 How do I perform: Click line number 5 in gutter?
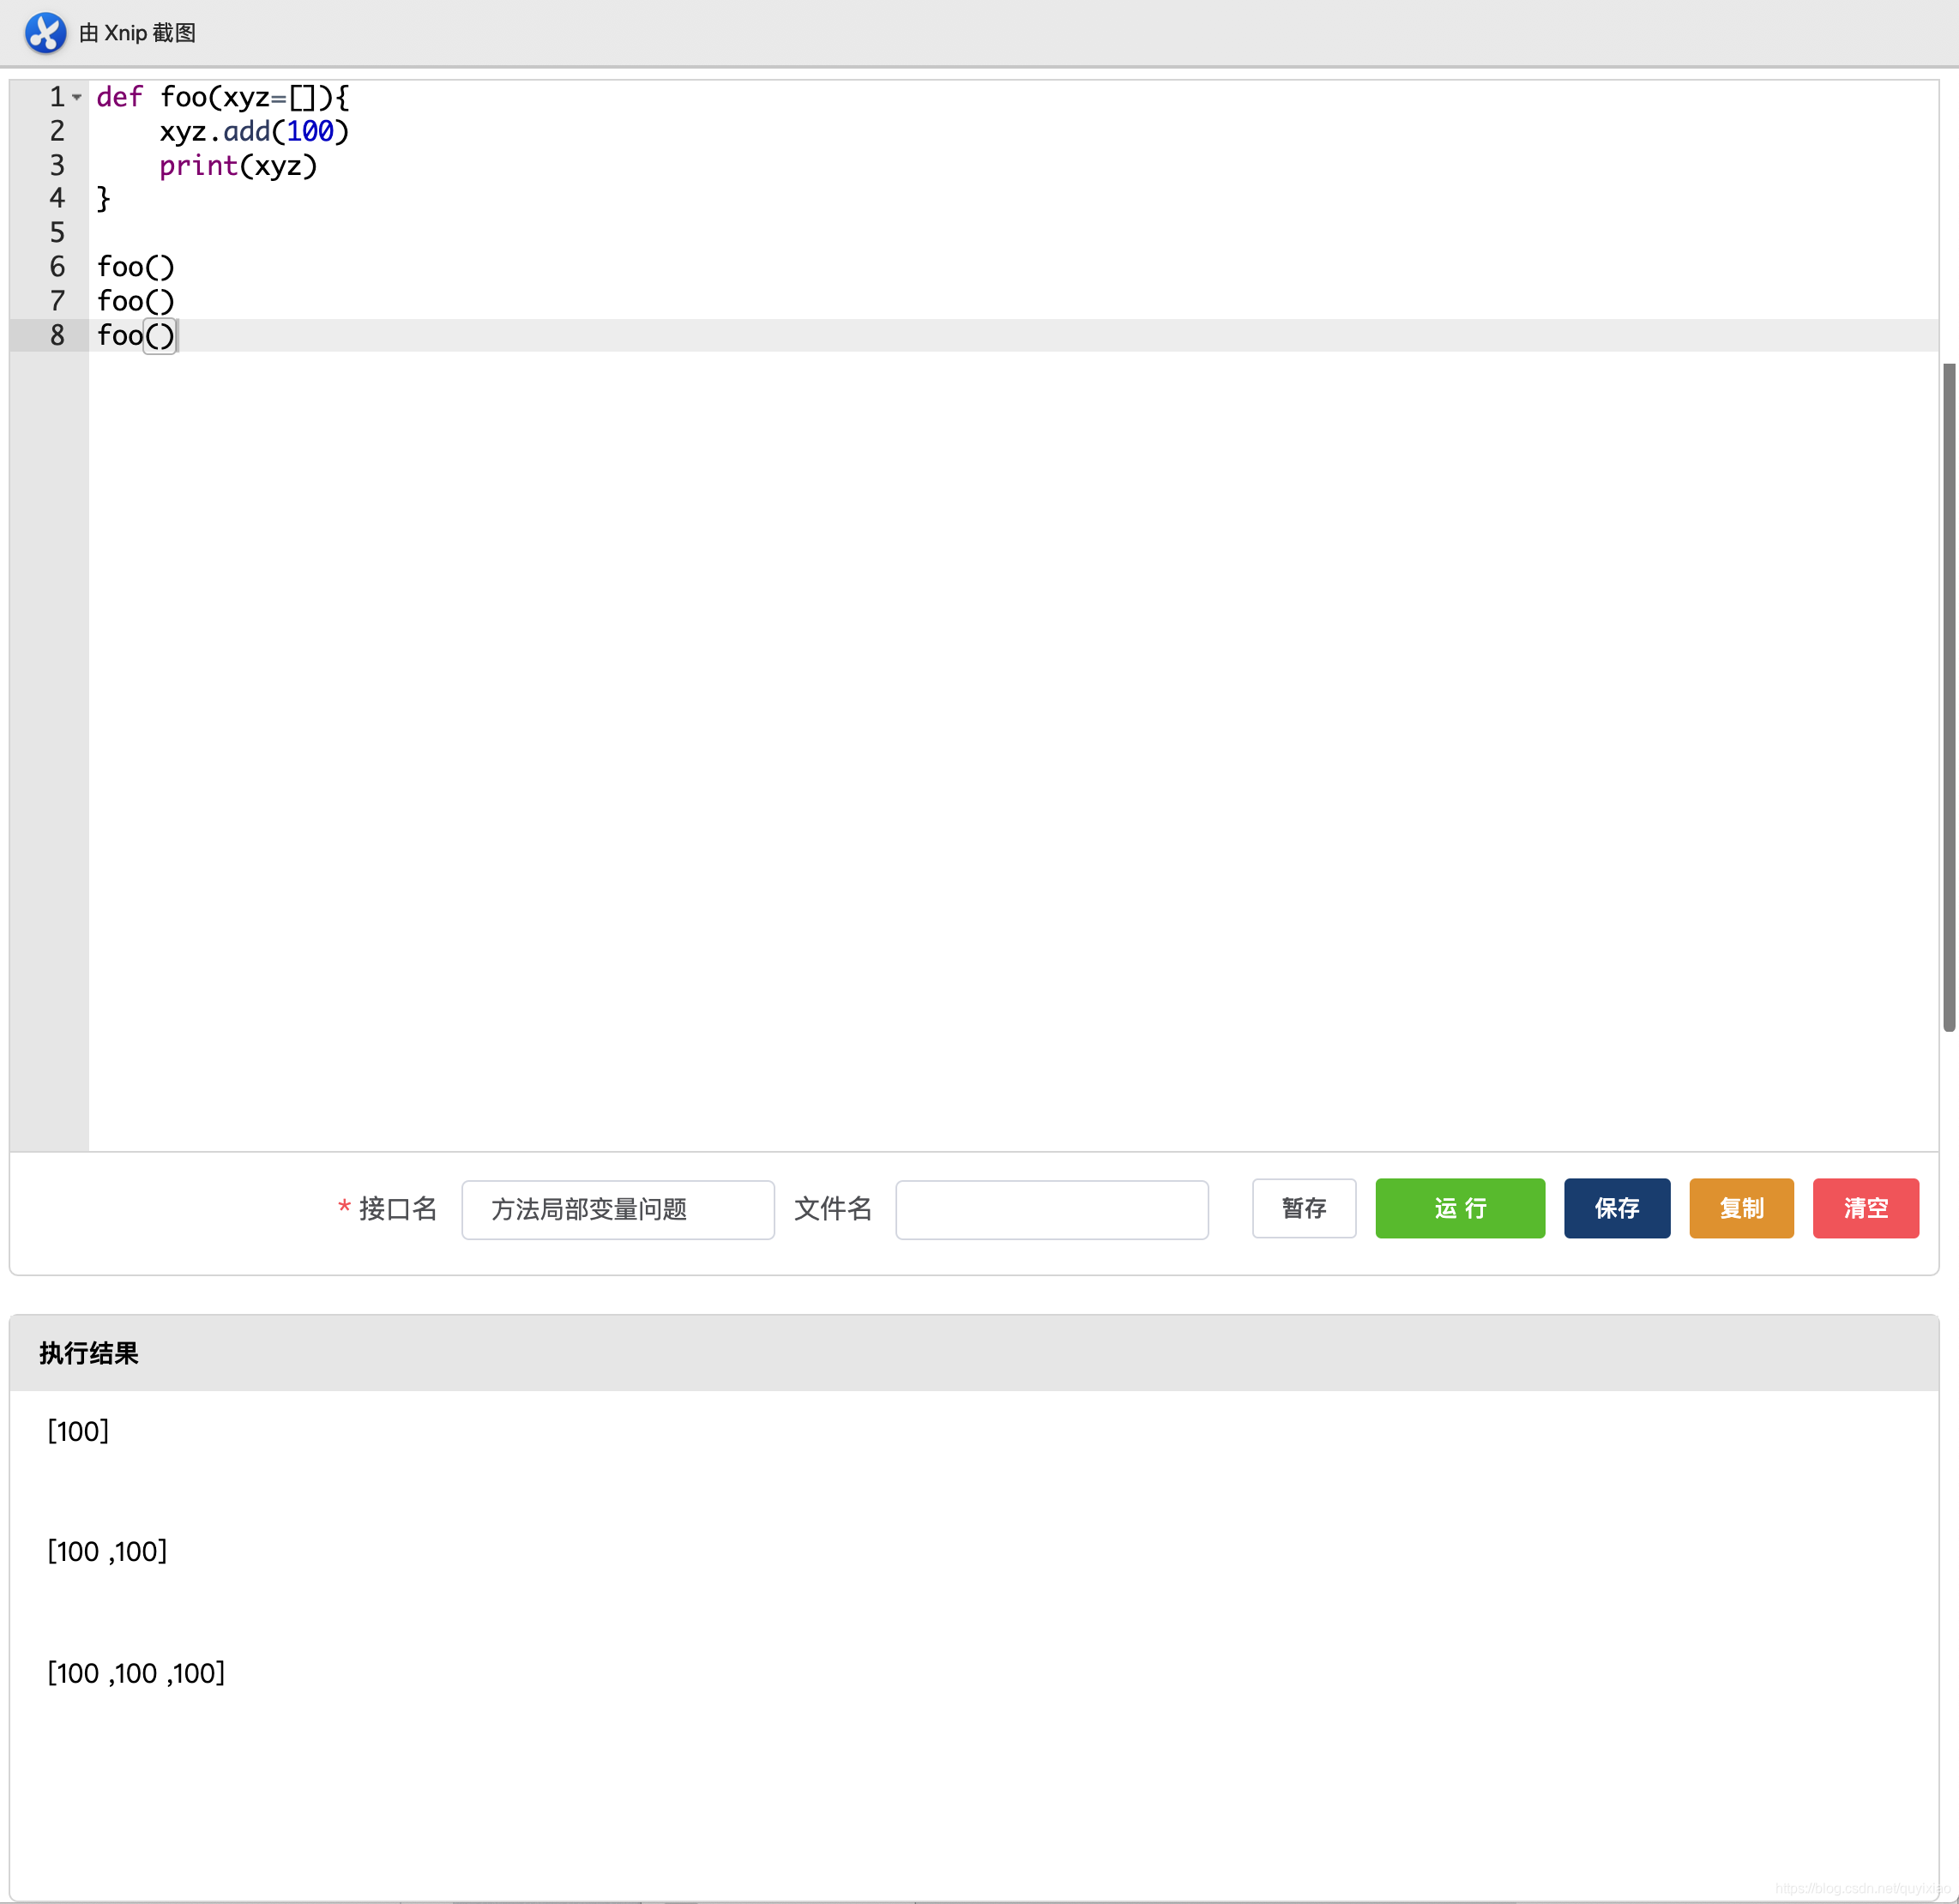coord(57,233)
